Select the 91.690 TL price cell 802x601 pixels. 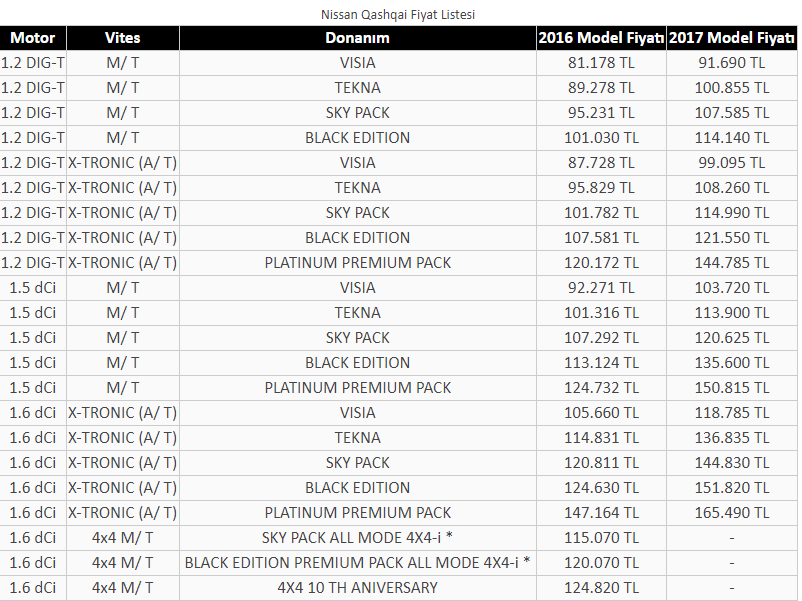pyautogui.click(x=732, y=63)
